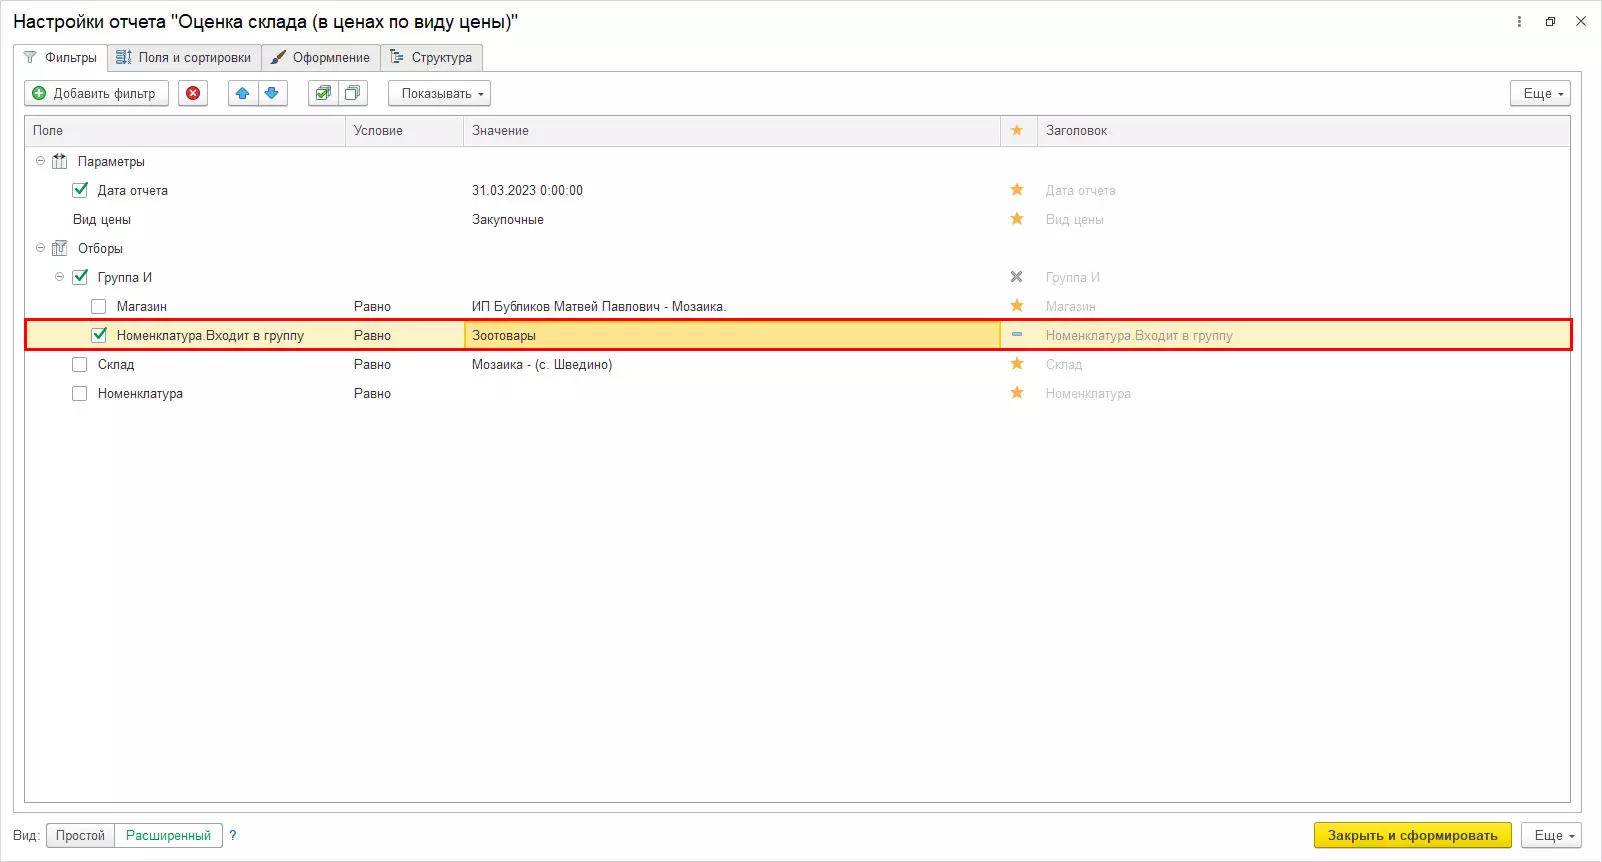Click the check all filters icon
The image size is (1602, 862).
pyautogui.click(x=323, y=94)
